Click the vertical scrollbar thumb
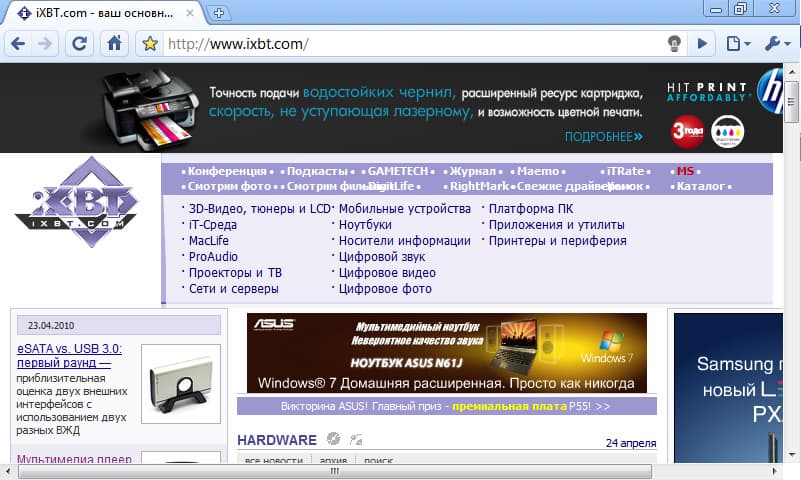This screenshot has width=801, height=480. (x=792, y=102)
